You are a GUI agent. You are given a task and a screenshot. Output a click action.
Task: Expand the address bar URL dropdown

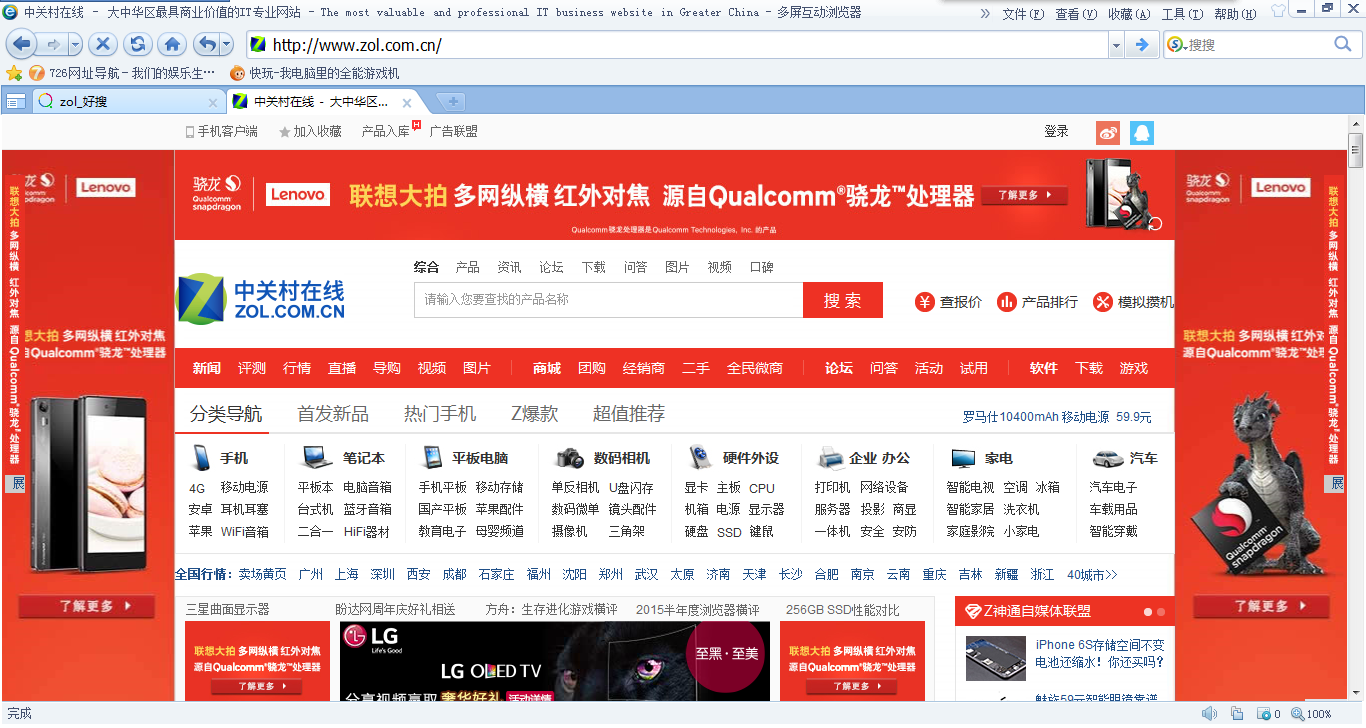[x=1116, y=45]
